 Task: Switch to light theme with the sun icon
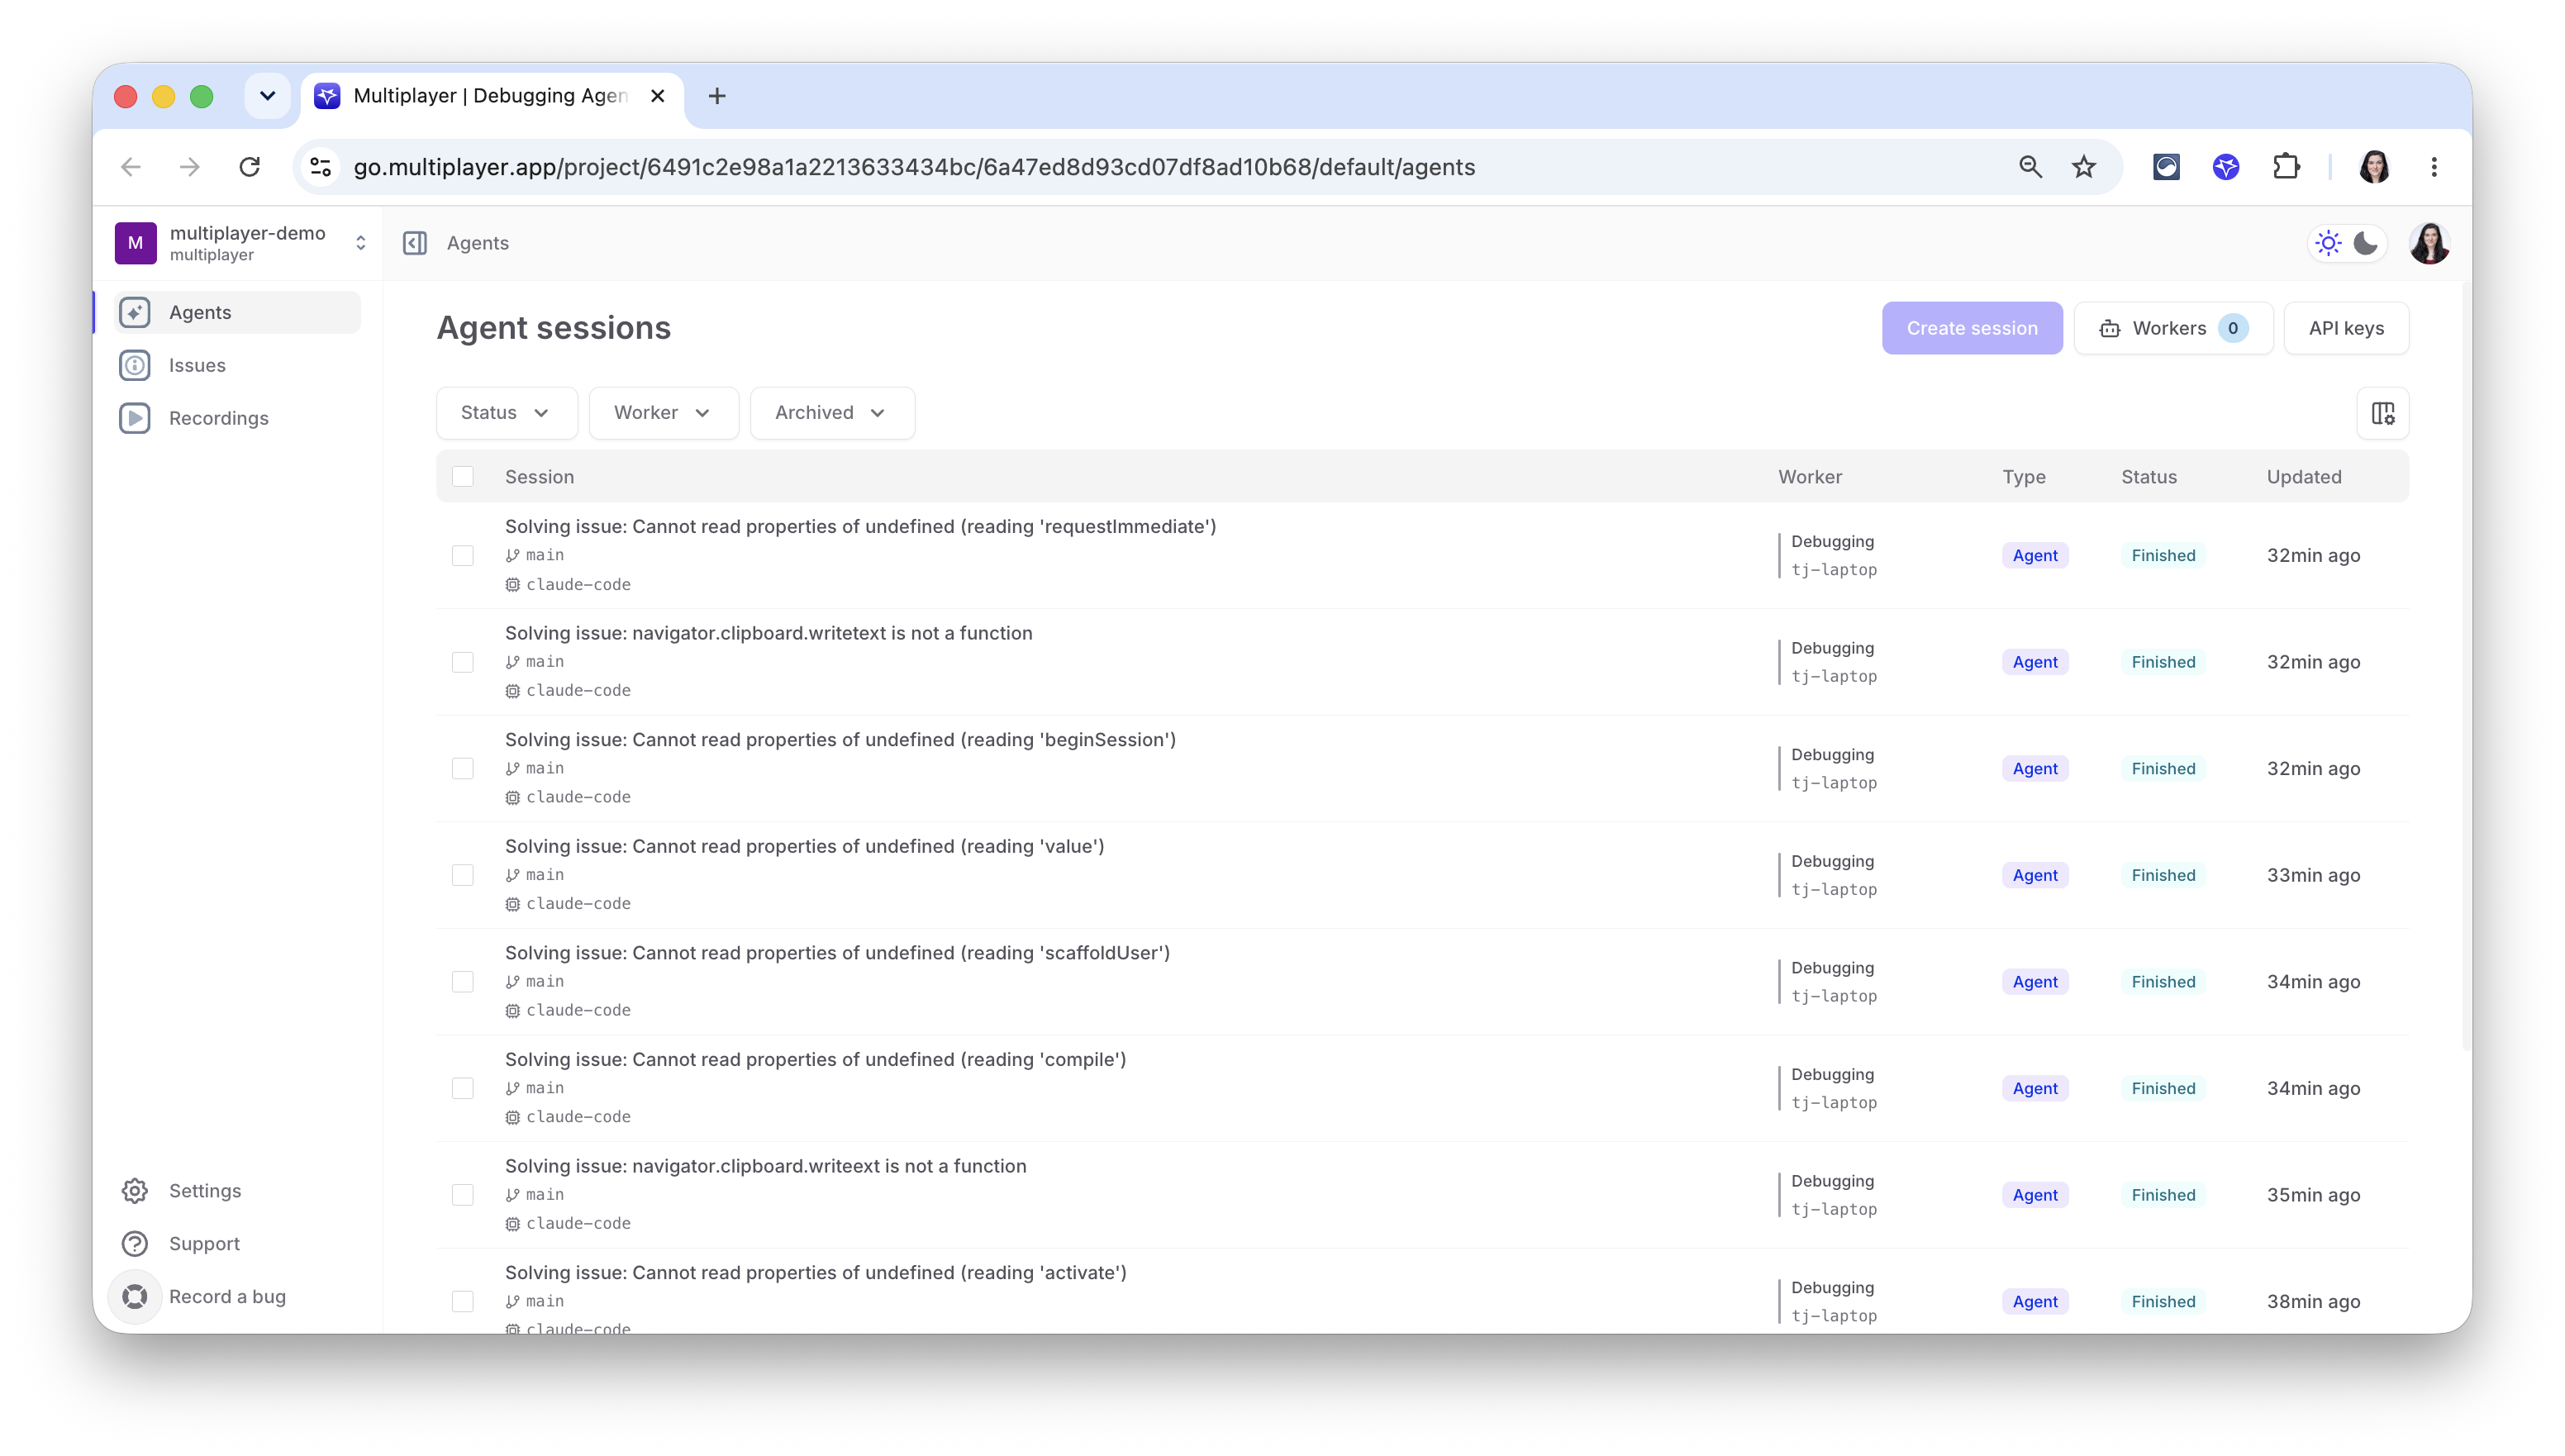coord(2328,243)
